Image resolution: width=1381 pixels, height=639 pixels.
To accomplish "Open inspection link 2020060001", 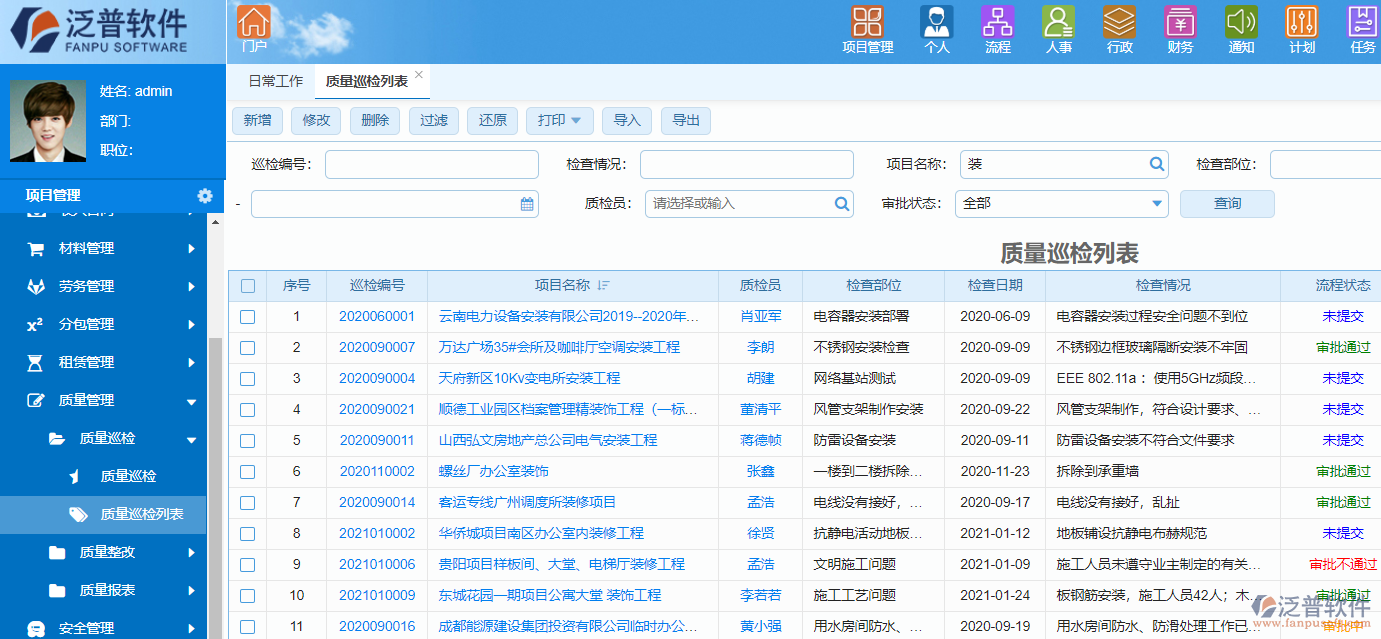I will click(x=377, y=317).
